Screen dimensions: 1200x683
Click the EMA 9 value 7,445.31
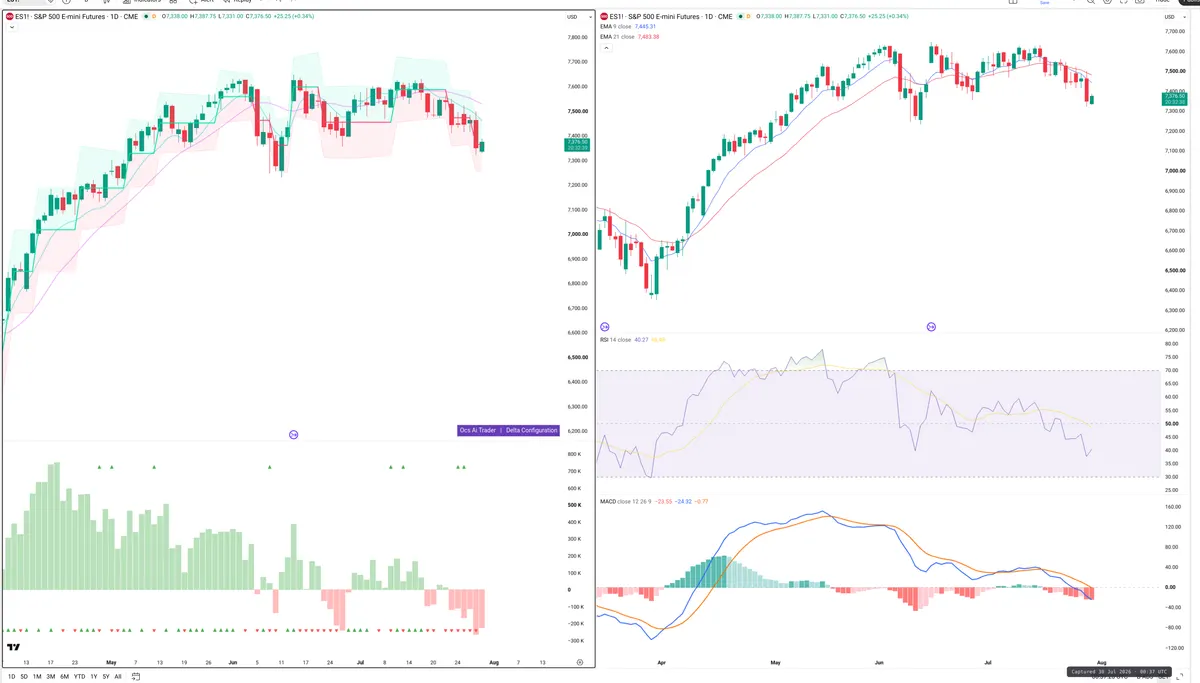coord(645,27)
